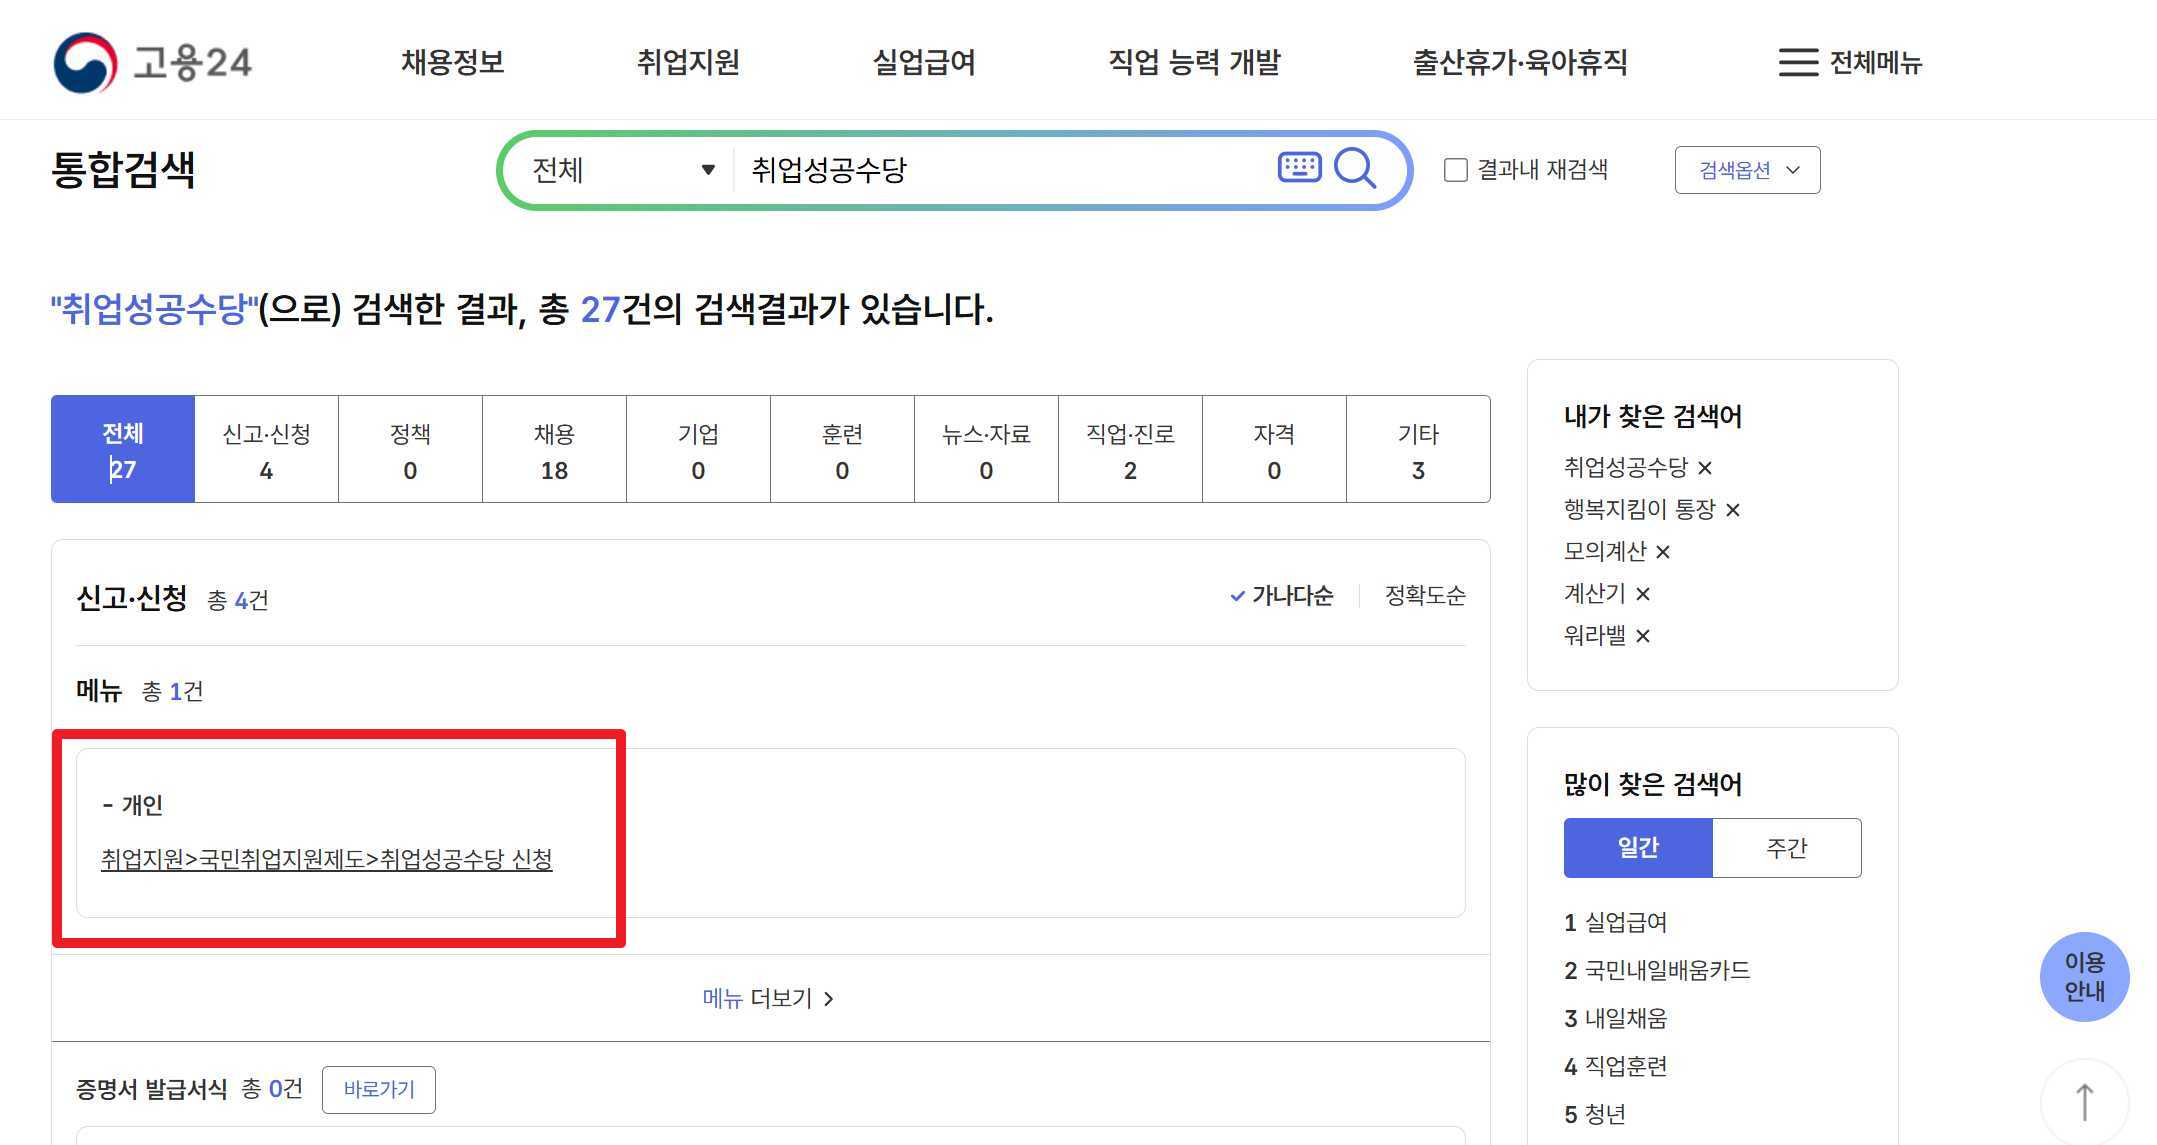Expand the 검색옵션 options panel
This screenshot has width=2157, height=1145.
(x=1746, y=169)
